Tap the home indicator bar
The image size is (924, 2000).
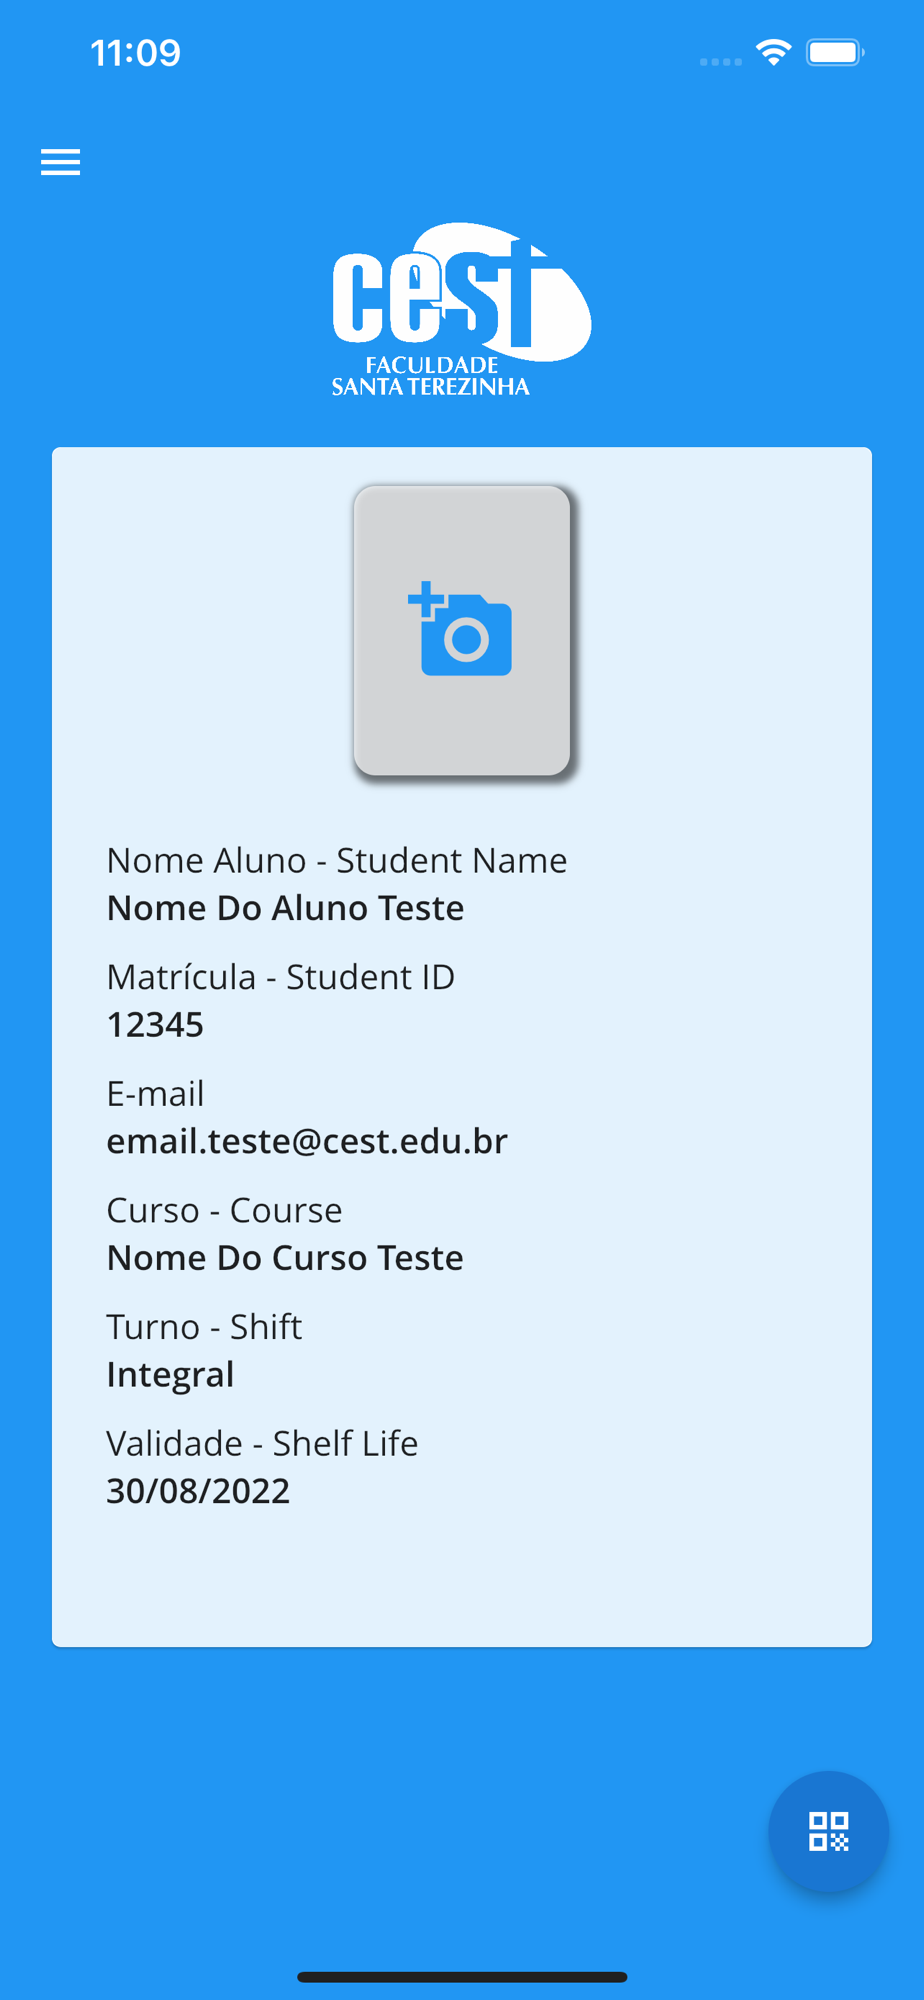462,1977
